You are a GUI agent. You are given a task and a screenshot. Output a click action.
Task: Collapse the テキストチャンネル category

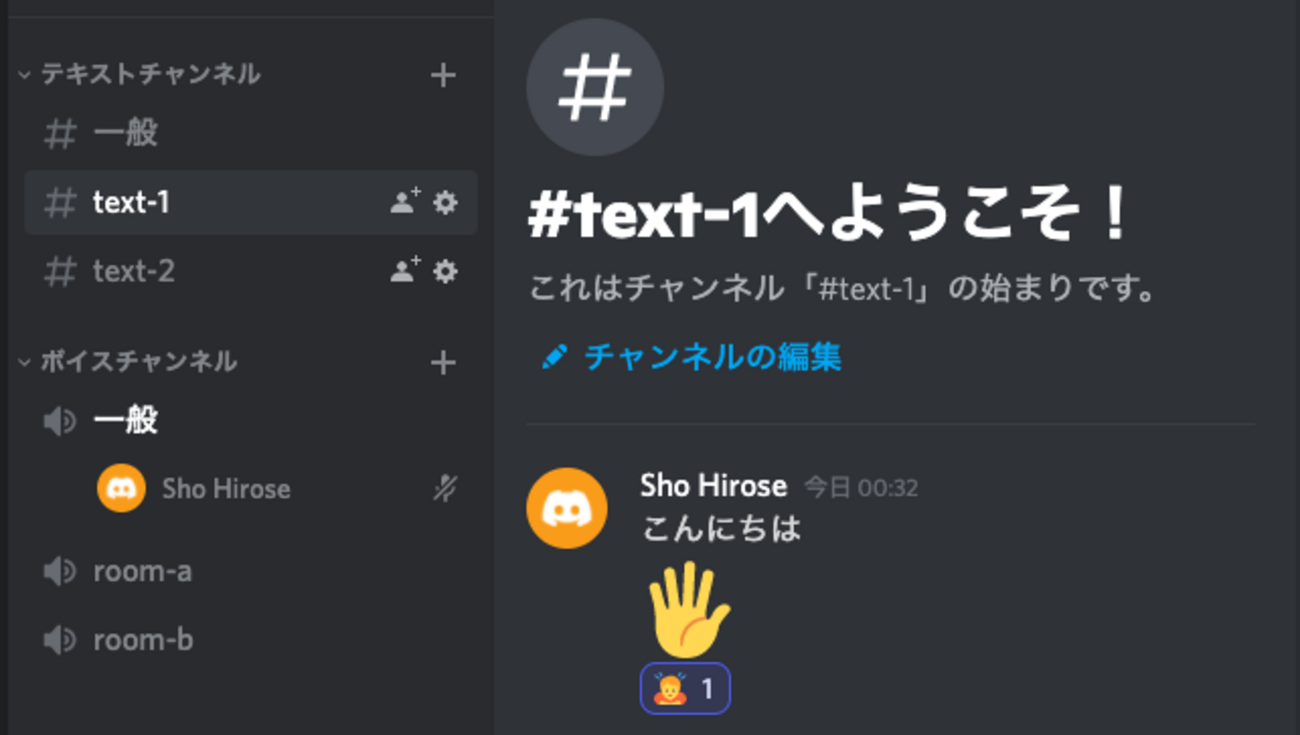22,74
